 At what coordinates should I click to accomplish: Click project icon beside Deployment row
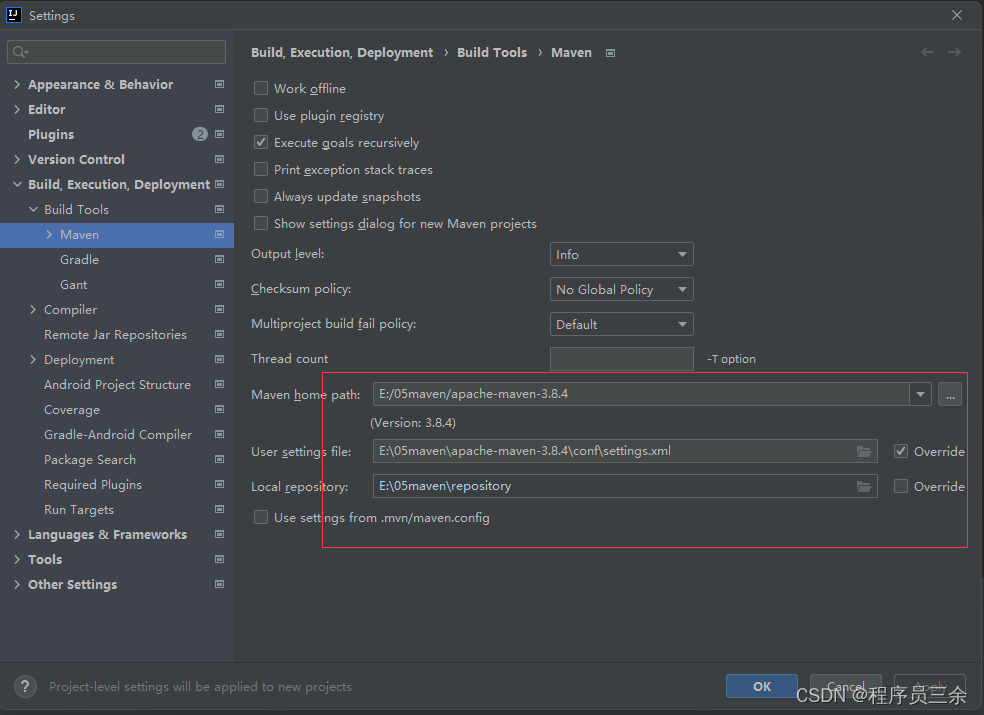pos(220,360)
